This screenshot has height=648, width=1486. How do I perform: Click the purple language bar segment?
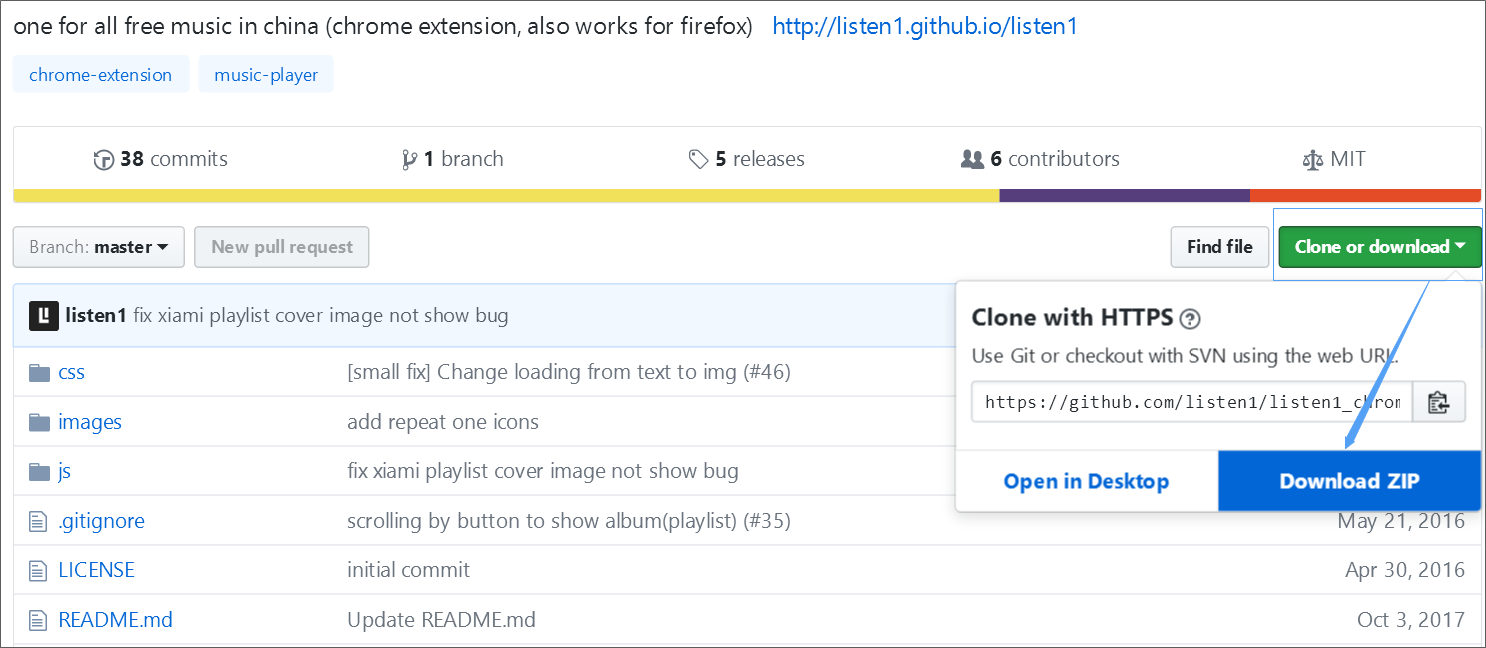tap(1124, 196)
